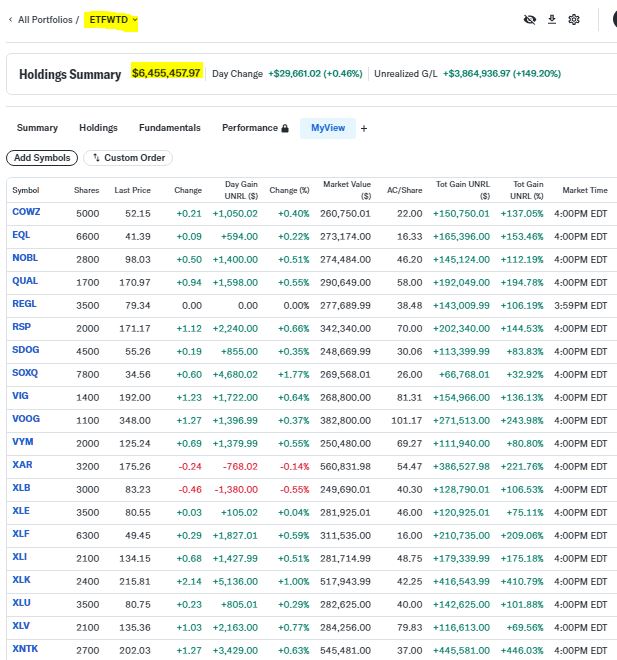Click the plus icon to add view
617x660 pixels.
click(364, 128)
